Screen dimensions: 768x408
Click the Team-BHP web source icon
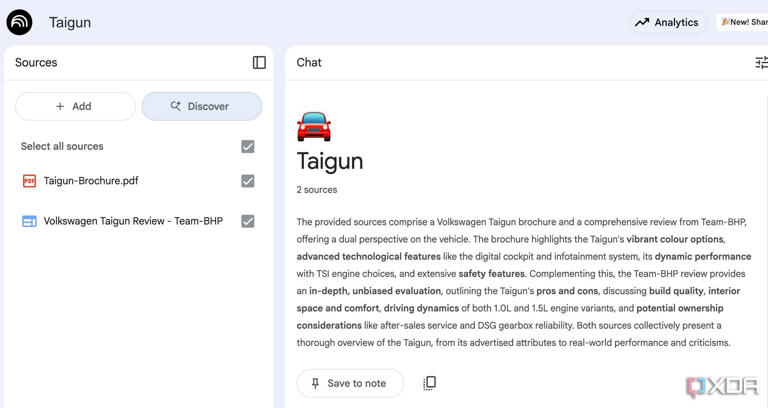[x=29, y=221]
